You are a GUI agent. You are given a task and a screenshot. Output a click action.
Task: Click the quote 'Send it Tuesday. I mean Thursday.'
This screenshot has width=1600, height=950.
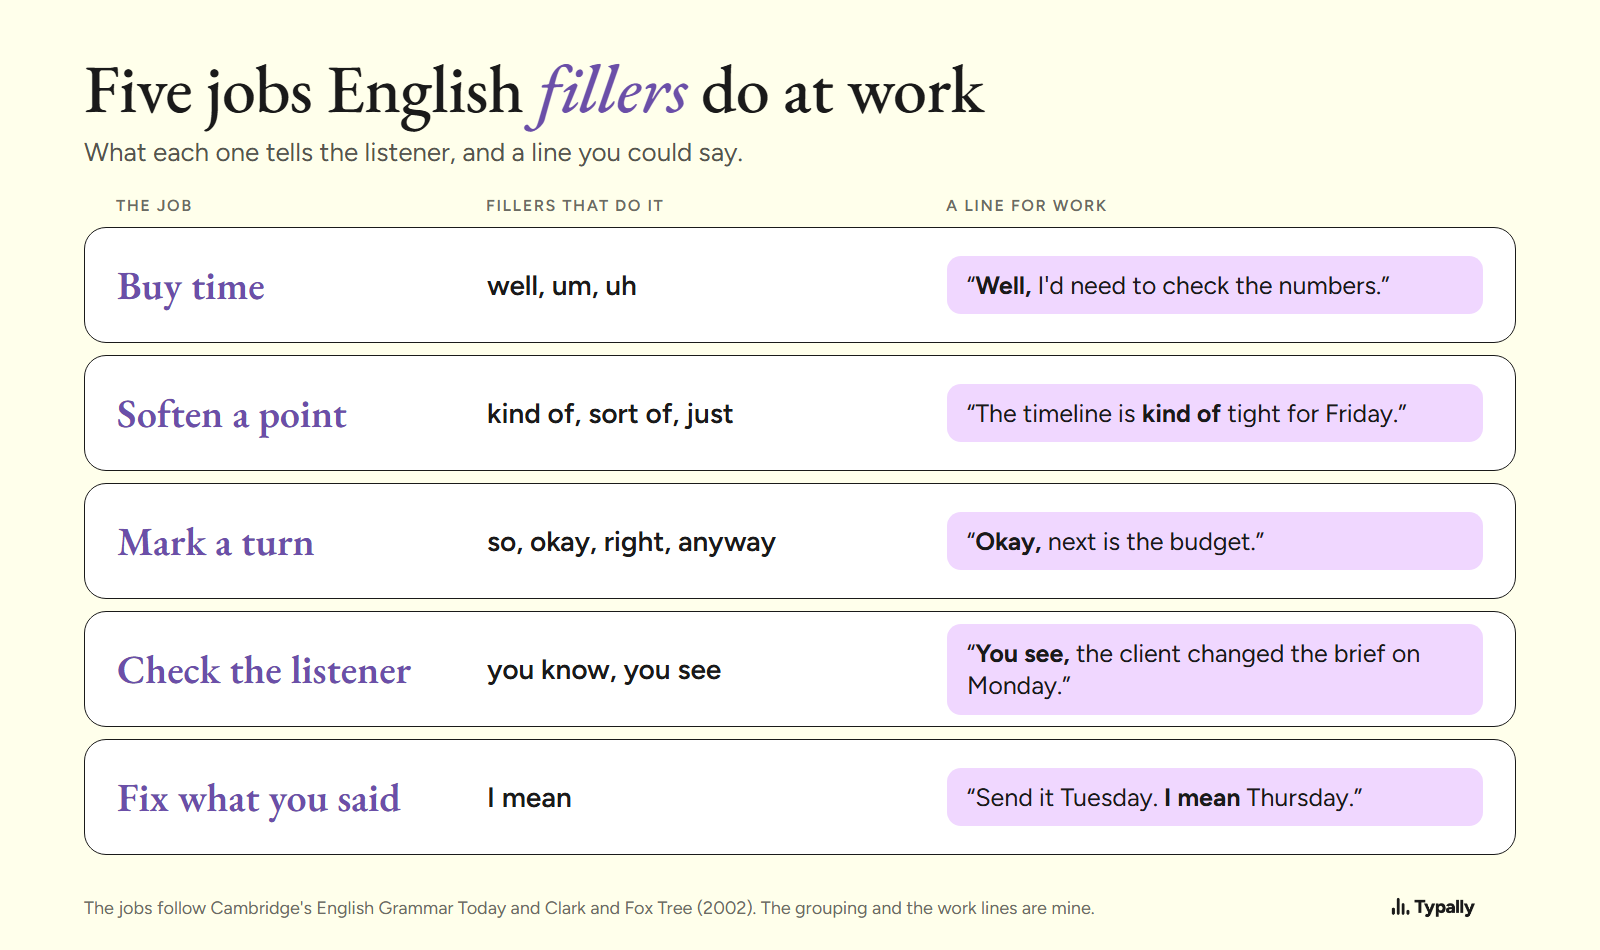click(1215, 797)
